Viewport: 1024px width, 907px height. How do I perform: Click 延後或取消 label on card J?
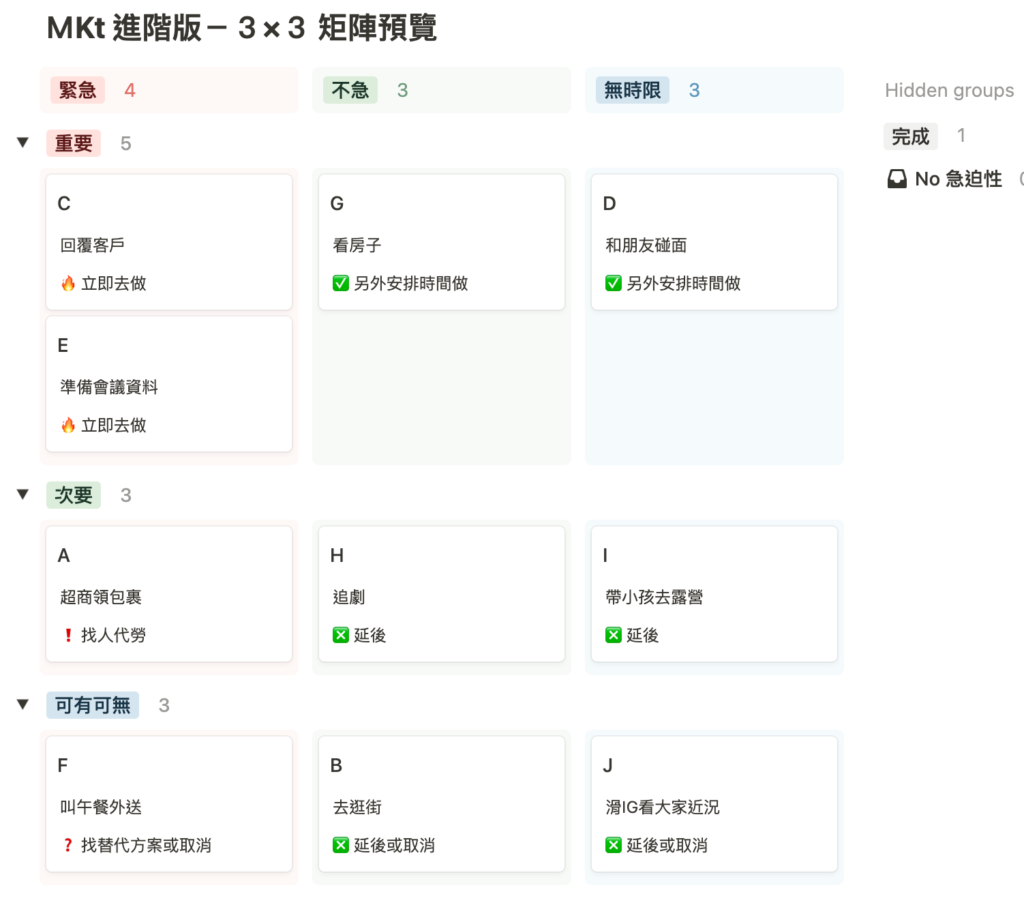[667, 846]
